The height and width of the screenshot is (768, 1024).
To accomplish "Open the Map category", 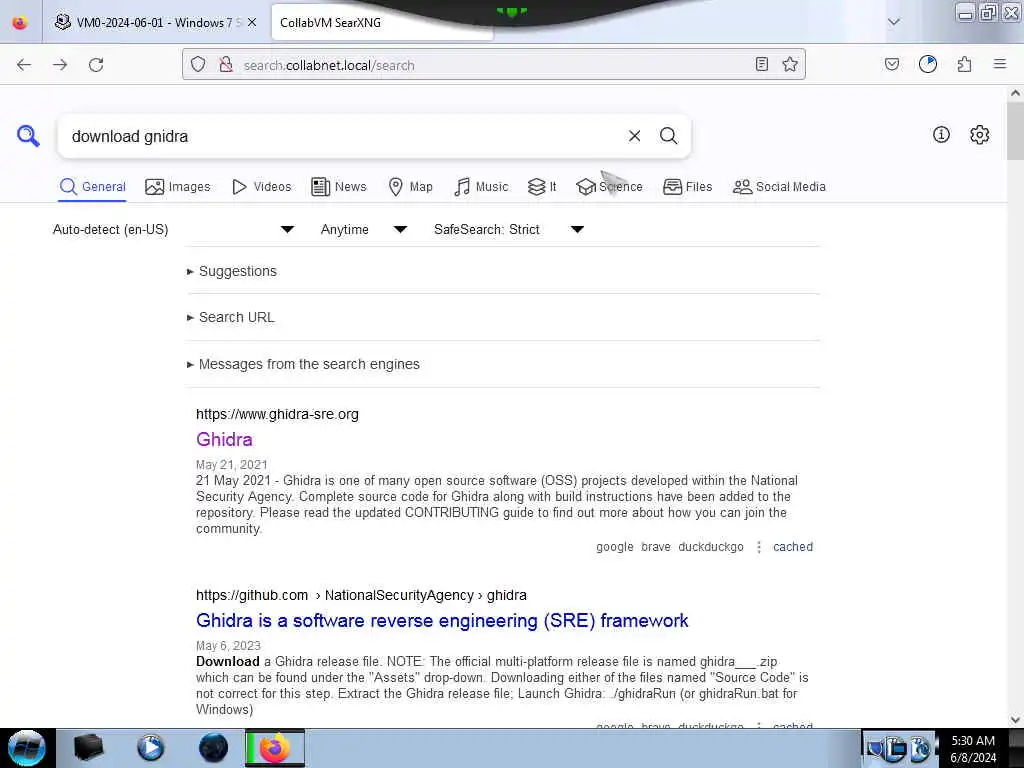I will pyautogui.click(x=410, y=187).
